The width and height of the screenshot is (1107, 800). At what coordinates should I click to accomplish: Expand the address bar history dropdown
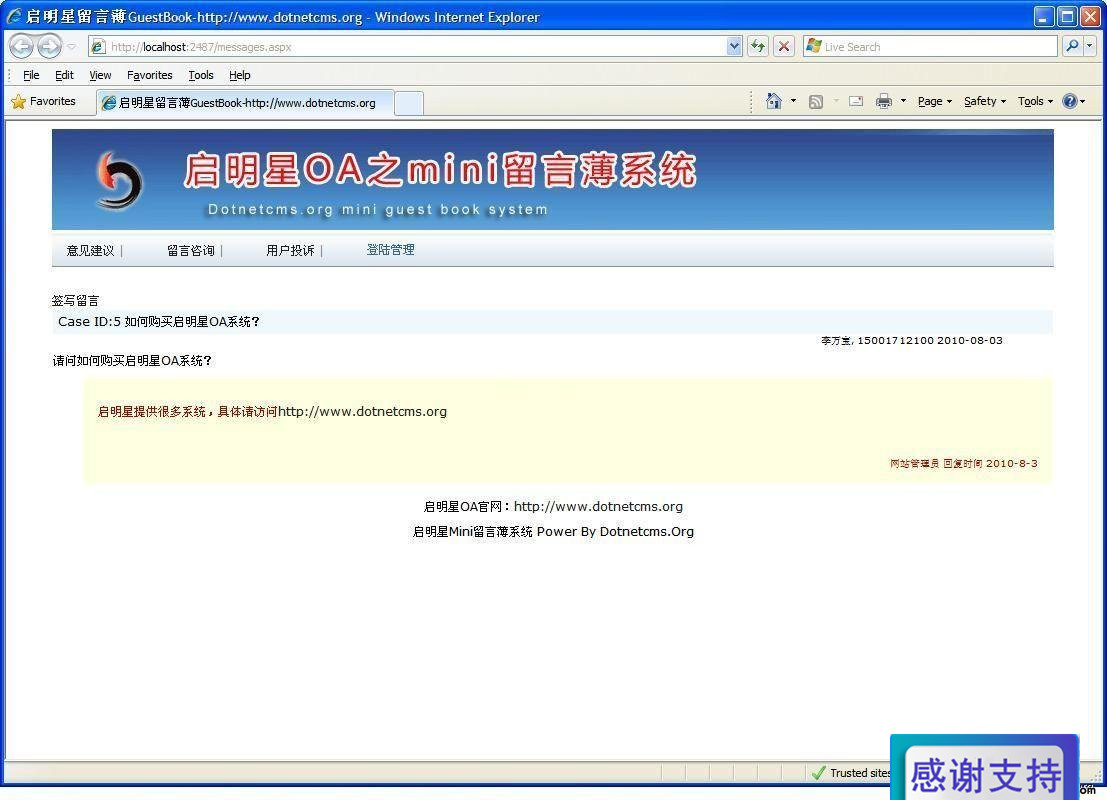734,47
